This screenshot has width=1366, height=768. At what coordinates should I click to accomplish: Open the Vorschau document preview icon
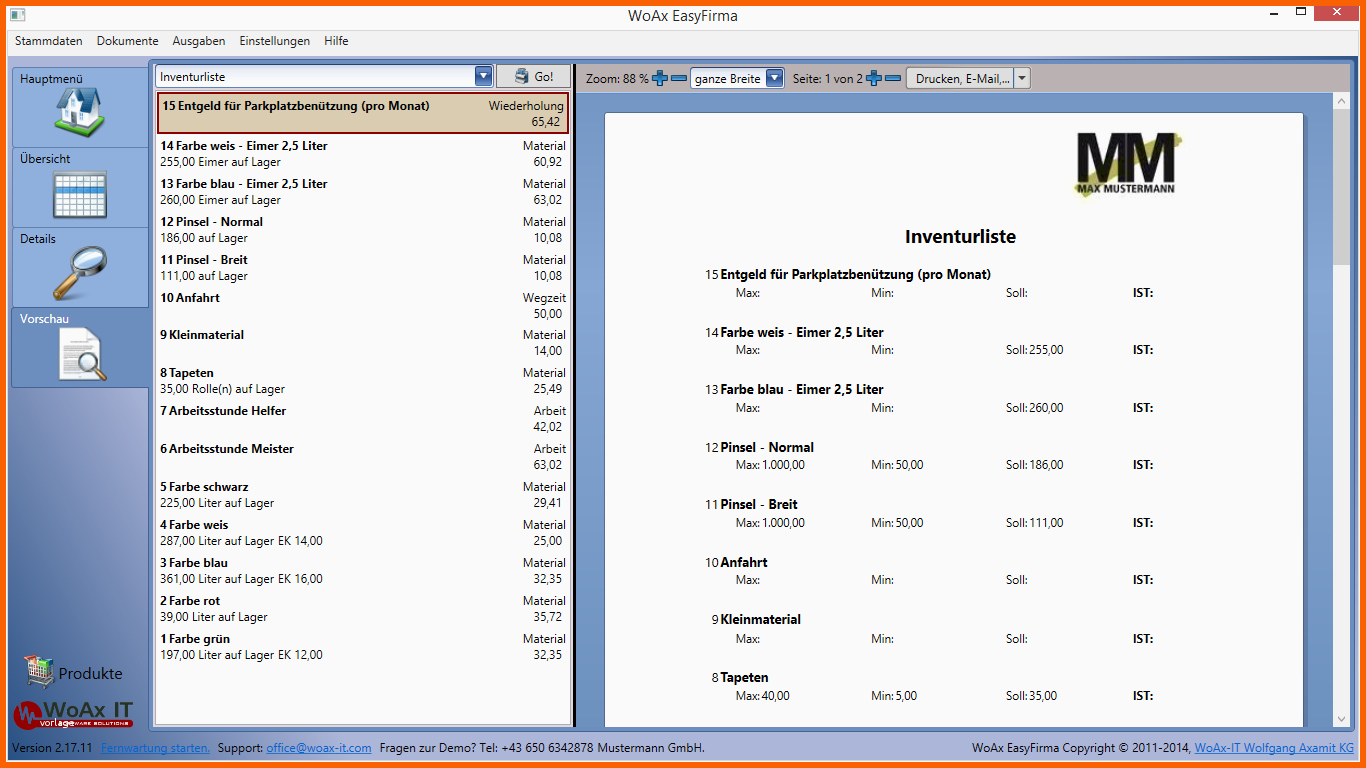pos(79,354)
